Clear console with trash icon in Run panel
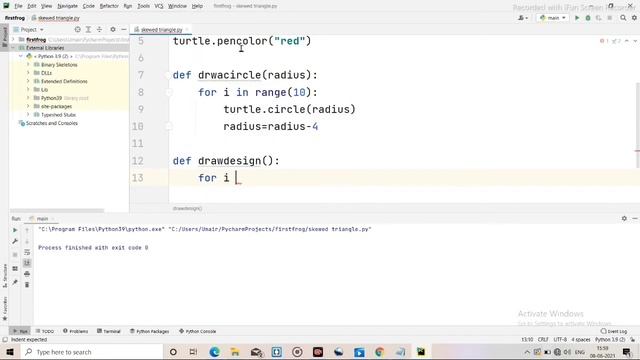 point(27,284)
